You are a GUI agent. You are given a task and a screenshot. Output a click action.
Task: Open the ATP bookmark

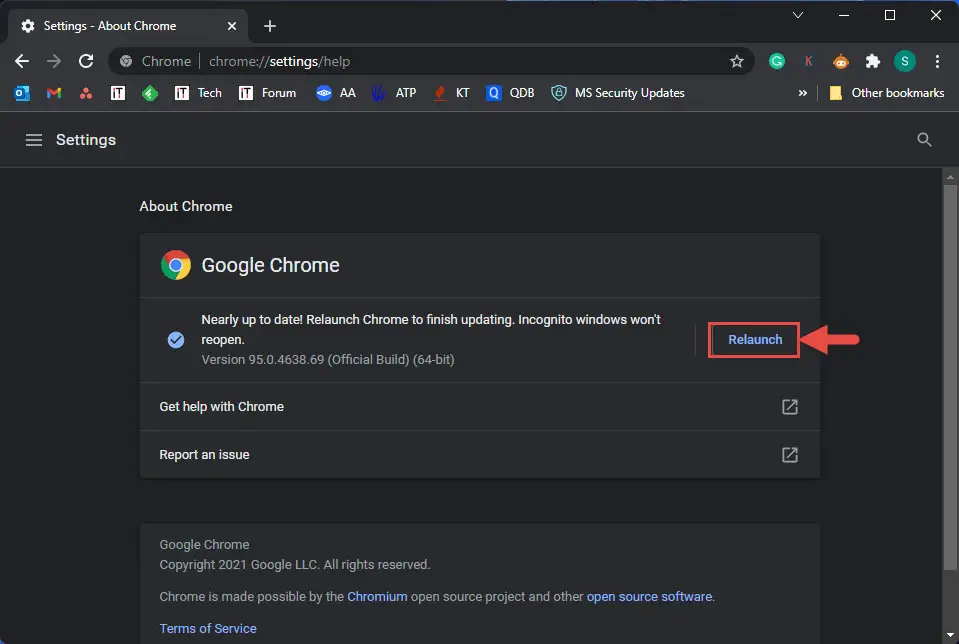tap(394, 93)
